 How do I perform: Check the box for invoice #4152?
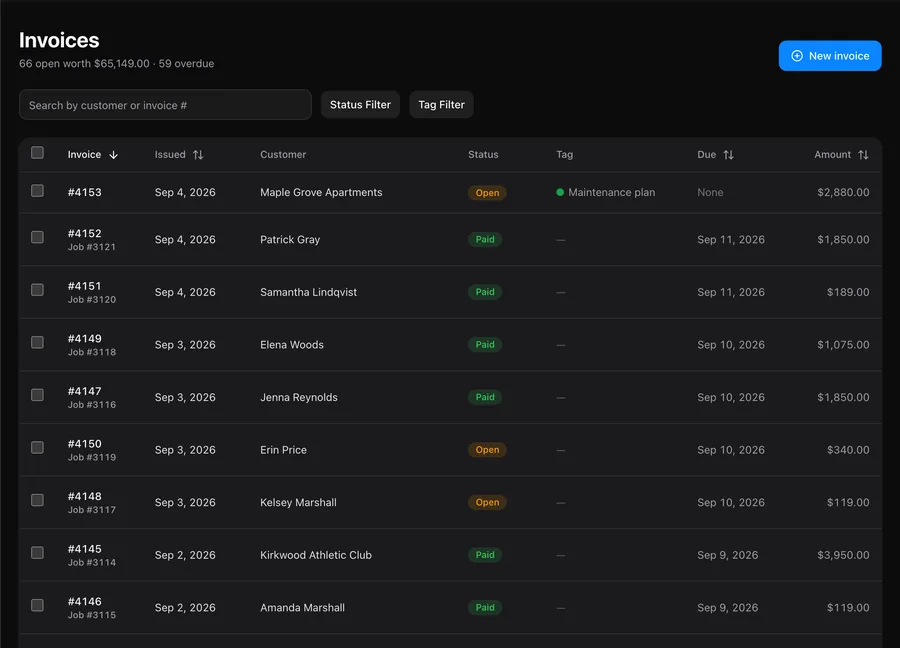pos(37,237)
